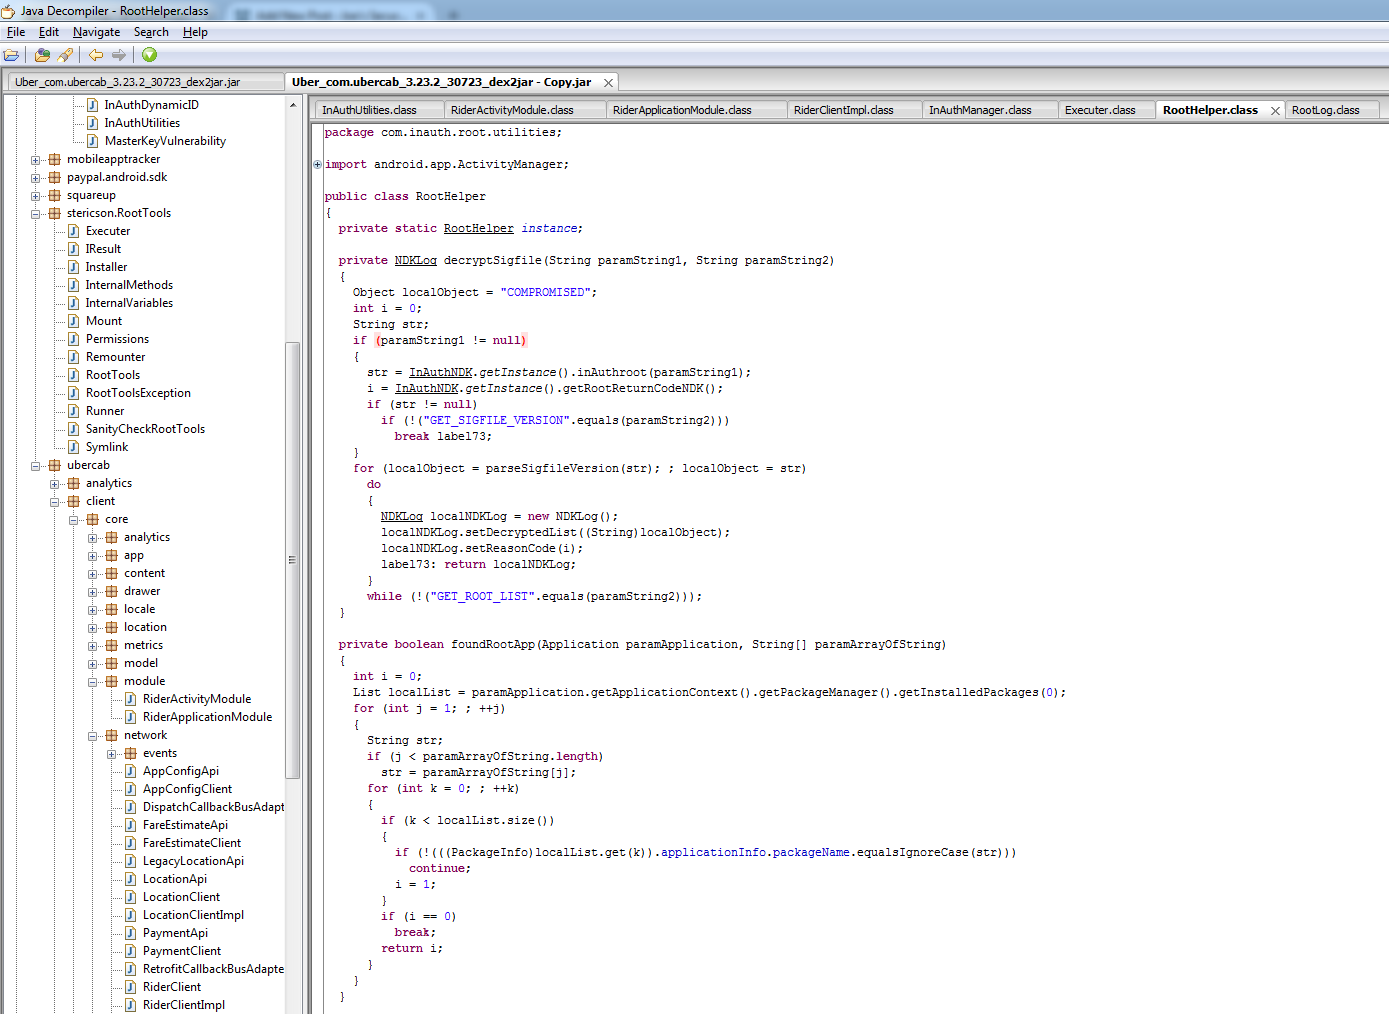Switch to the Uber dex2jar.jar file tab
The height and width of the screenshot is (1014, 1389).
(x=127, y=82)
